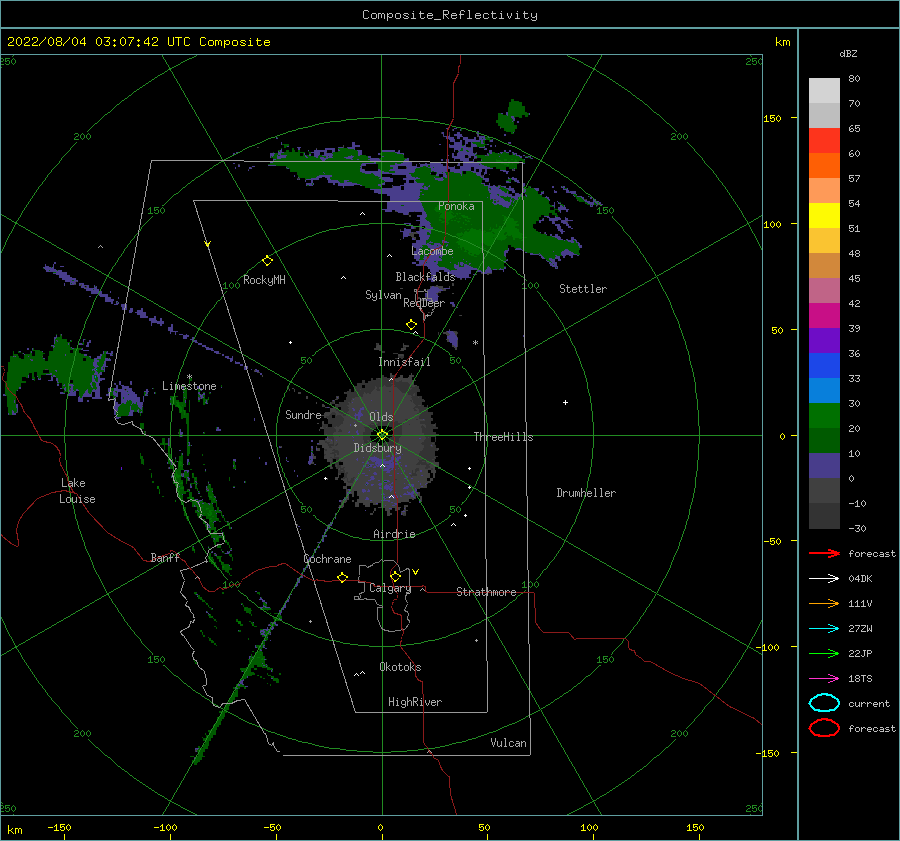Select the Banff label
The width and height of the screenshot is (900, 841).
pyautogui.click(x=165, y=557)
